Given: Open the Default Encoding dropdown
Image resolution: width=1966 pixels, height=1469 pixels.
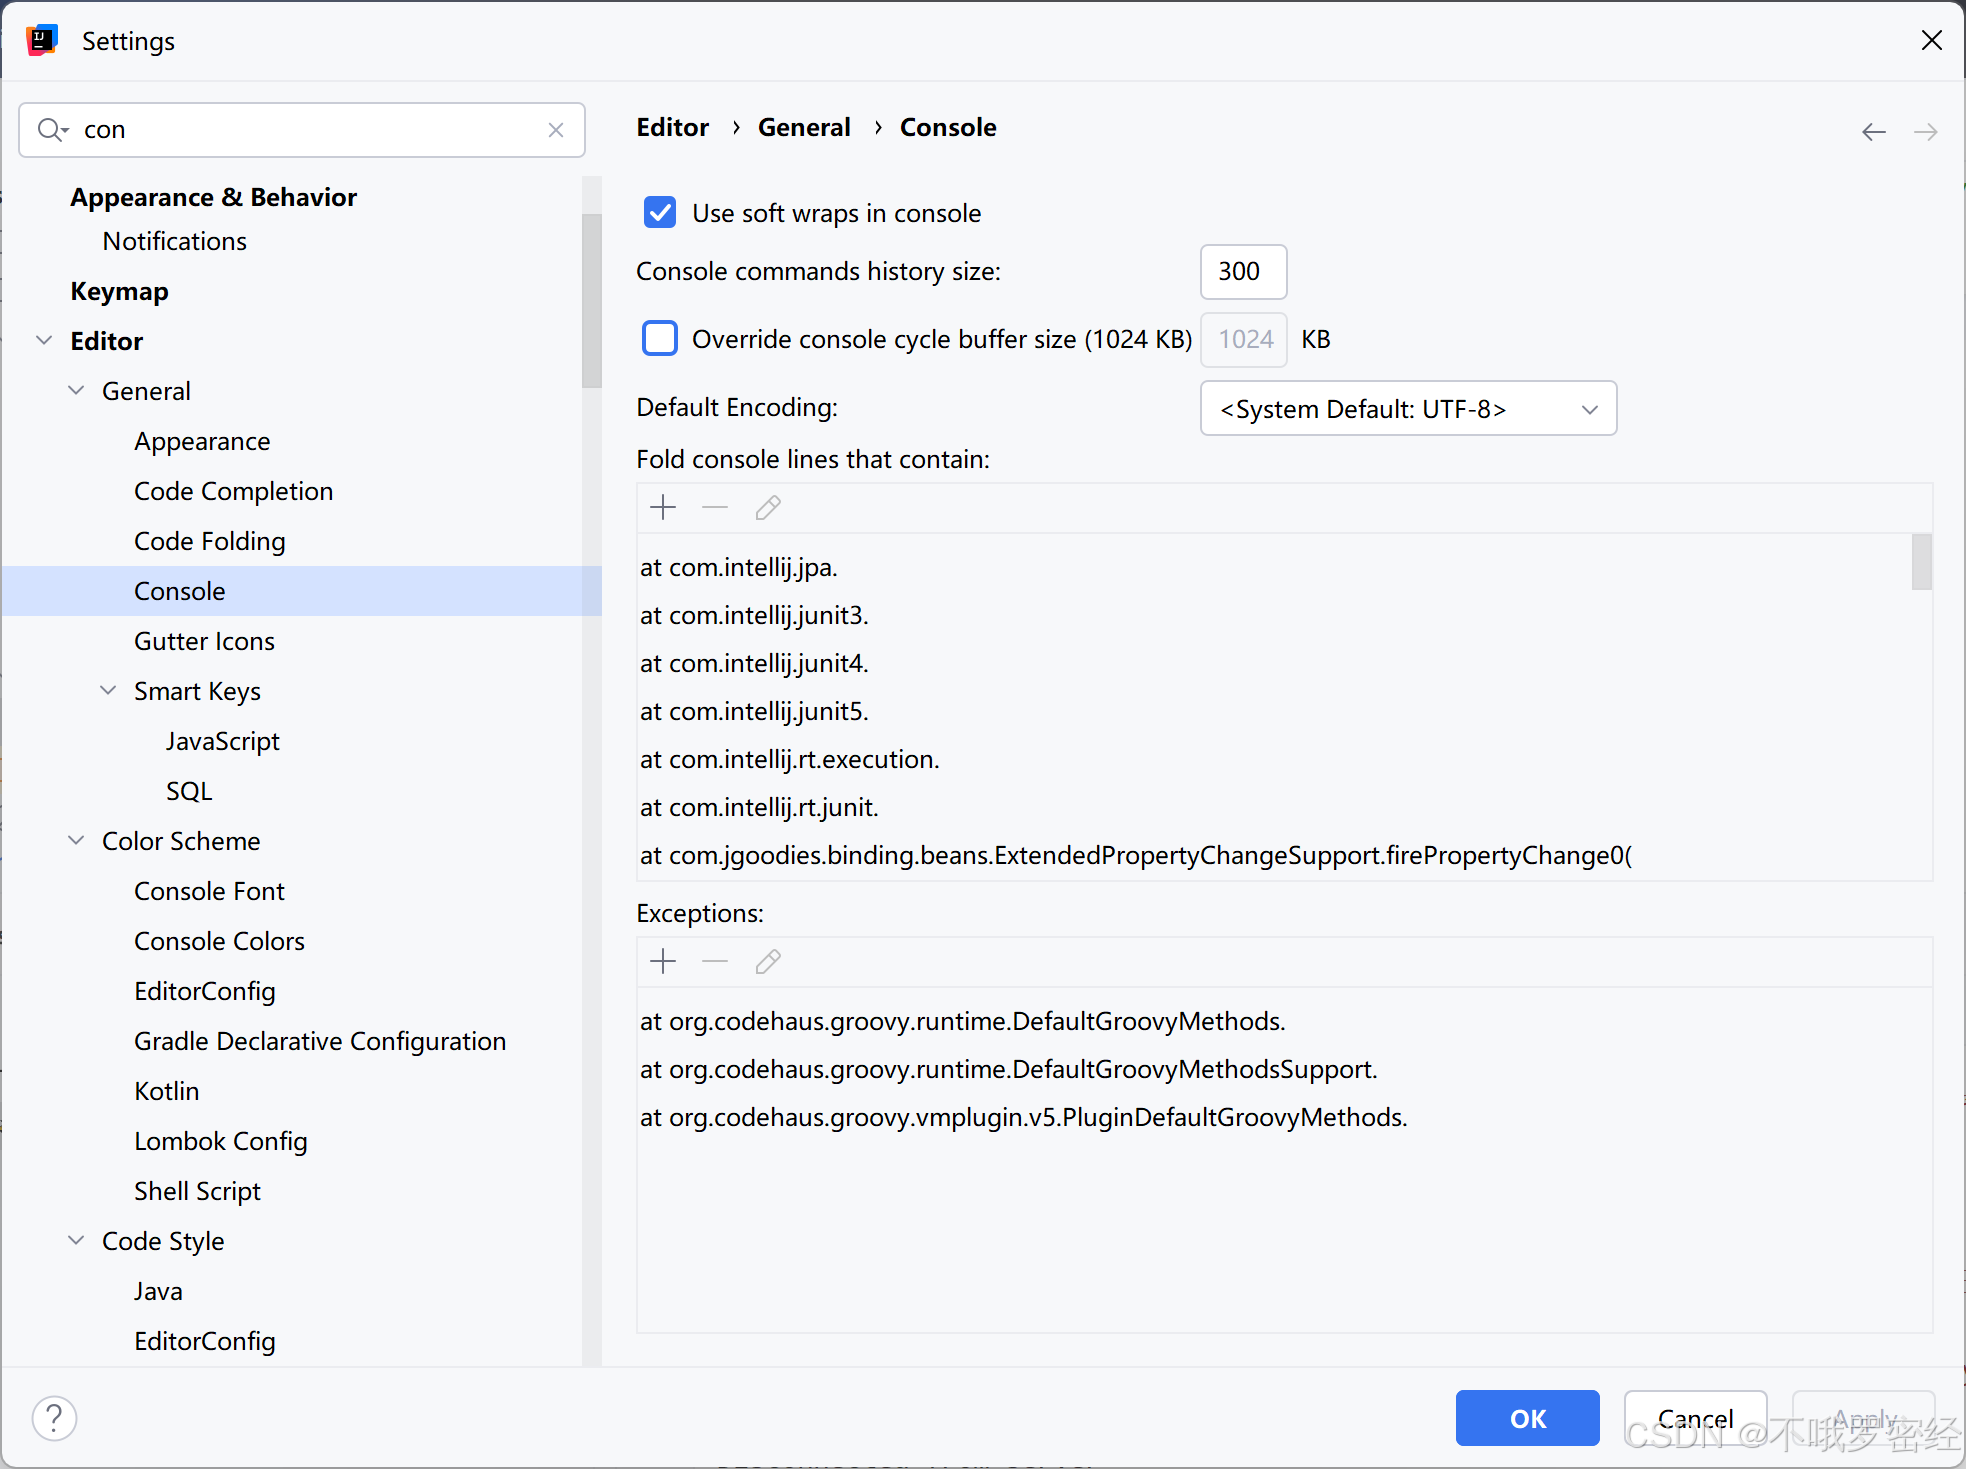Looking at the screenshot, I should (x=1407, y=409).
